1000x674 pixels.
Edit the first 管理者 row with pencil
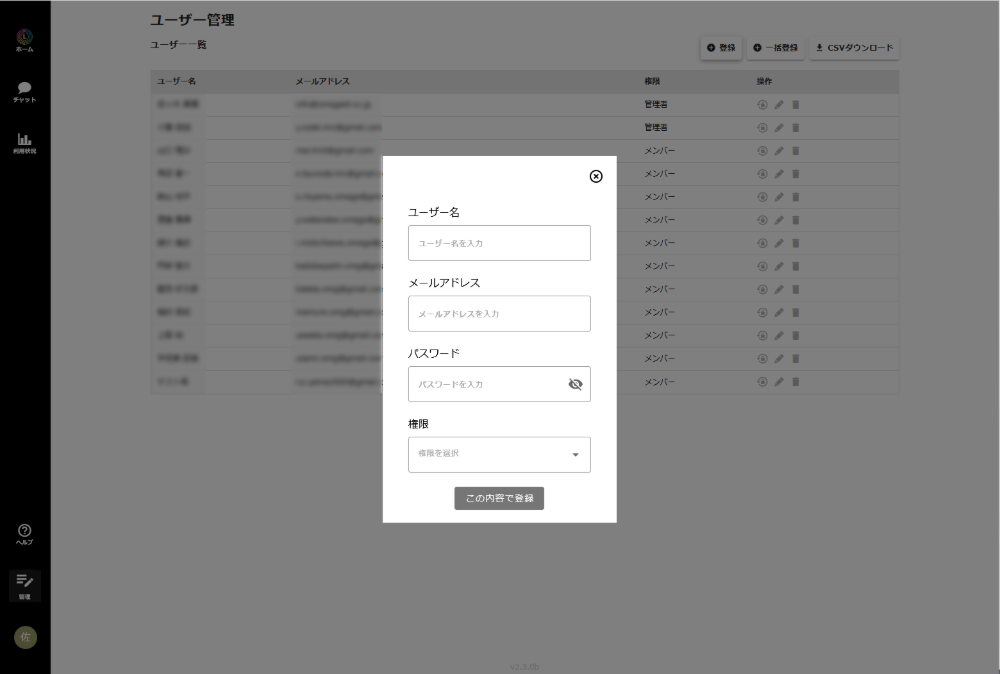(x=779, y=105)
